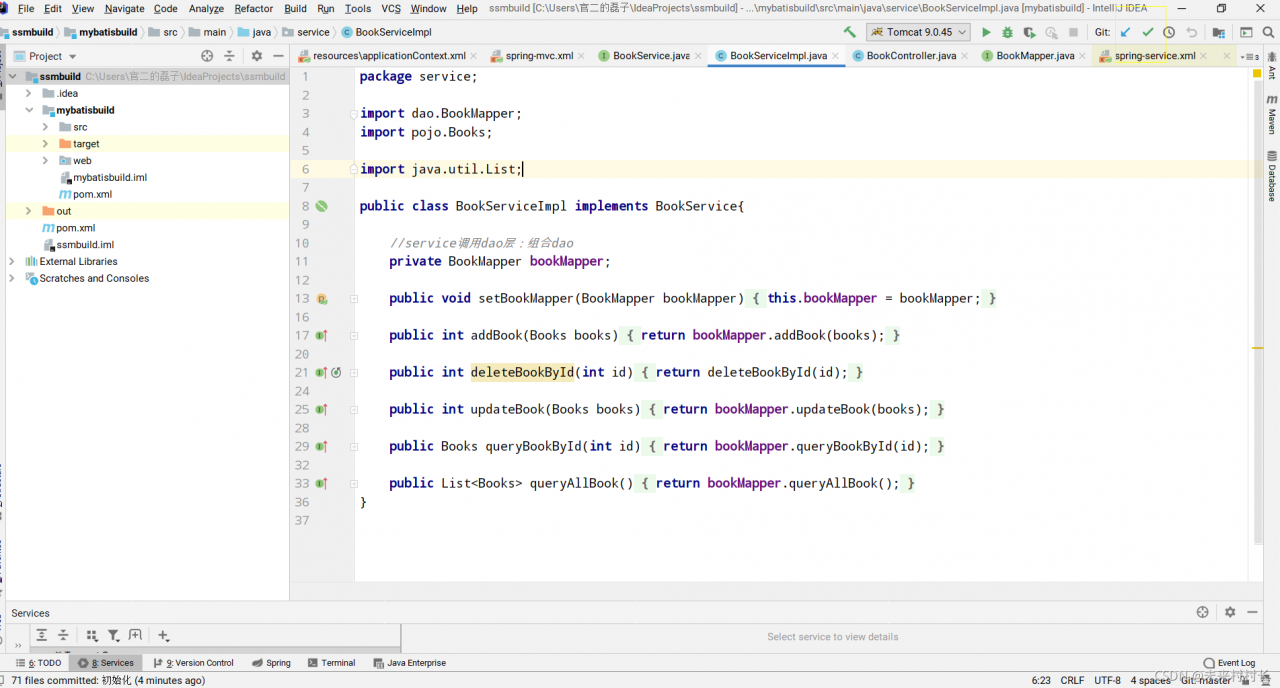Click Collapse All icon in Services toolbar
1280x688 pixels.
[x=62, y=635]
